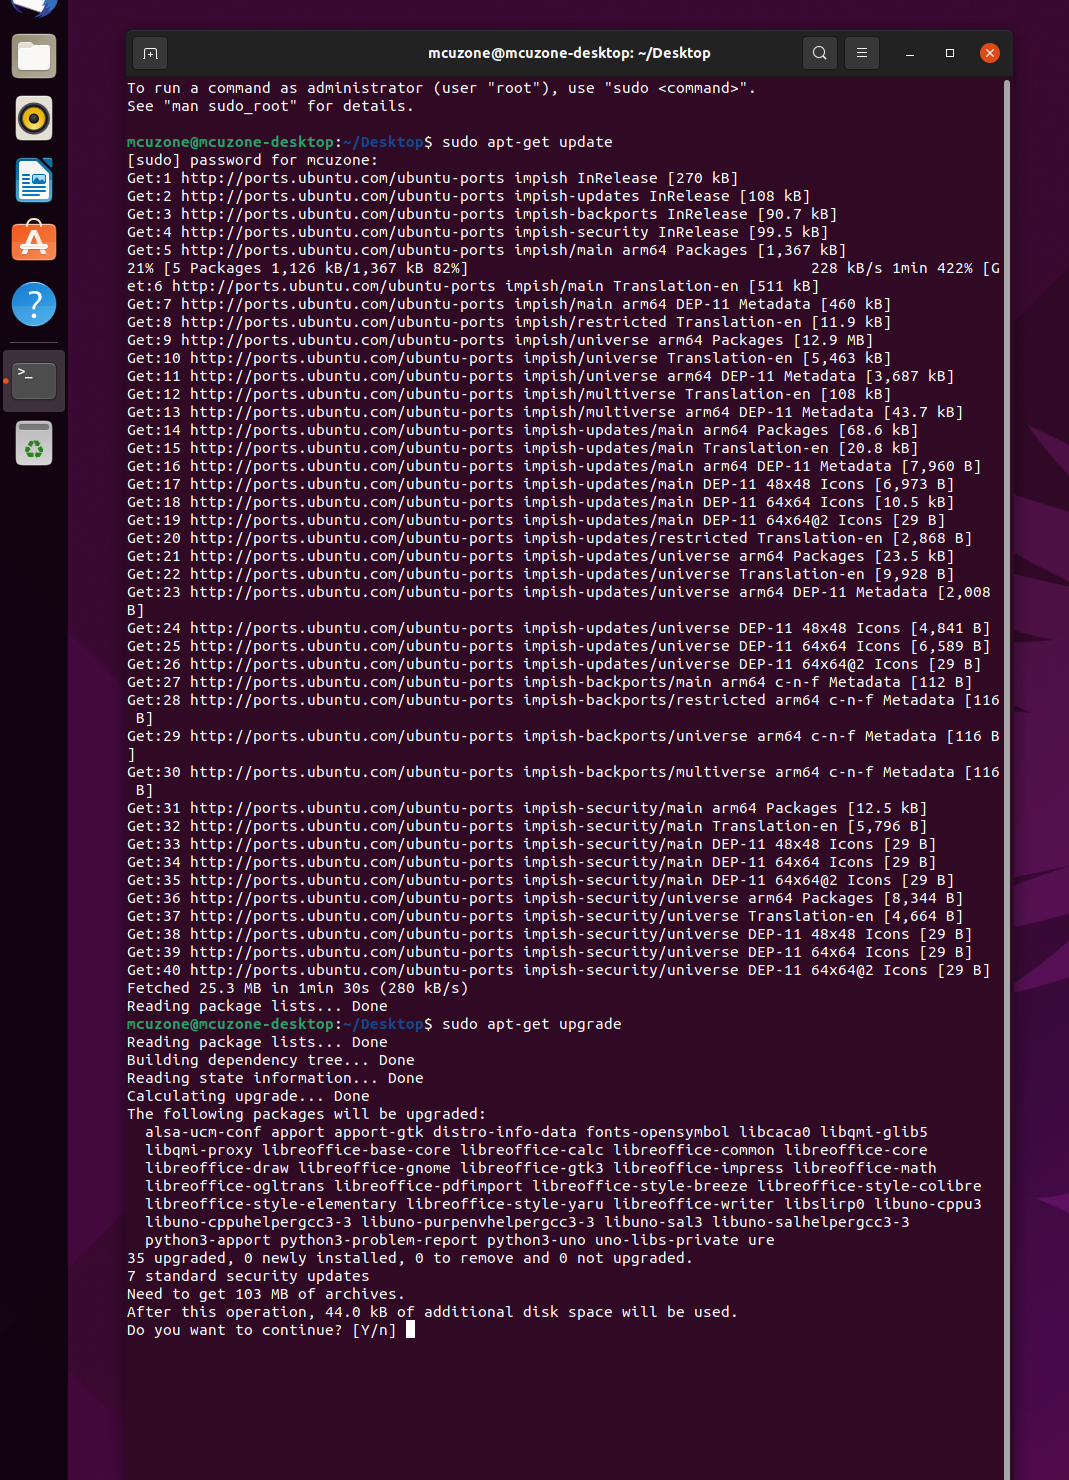Click the 'To run a command as administrator' line
The image size is (1069, 1480).
[441, 88]
